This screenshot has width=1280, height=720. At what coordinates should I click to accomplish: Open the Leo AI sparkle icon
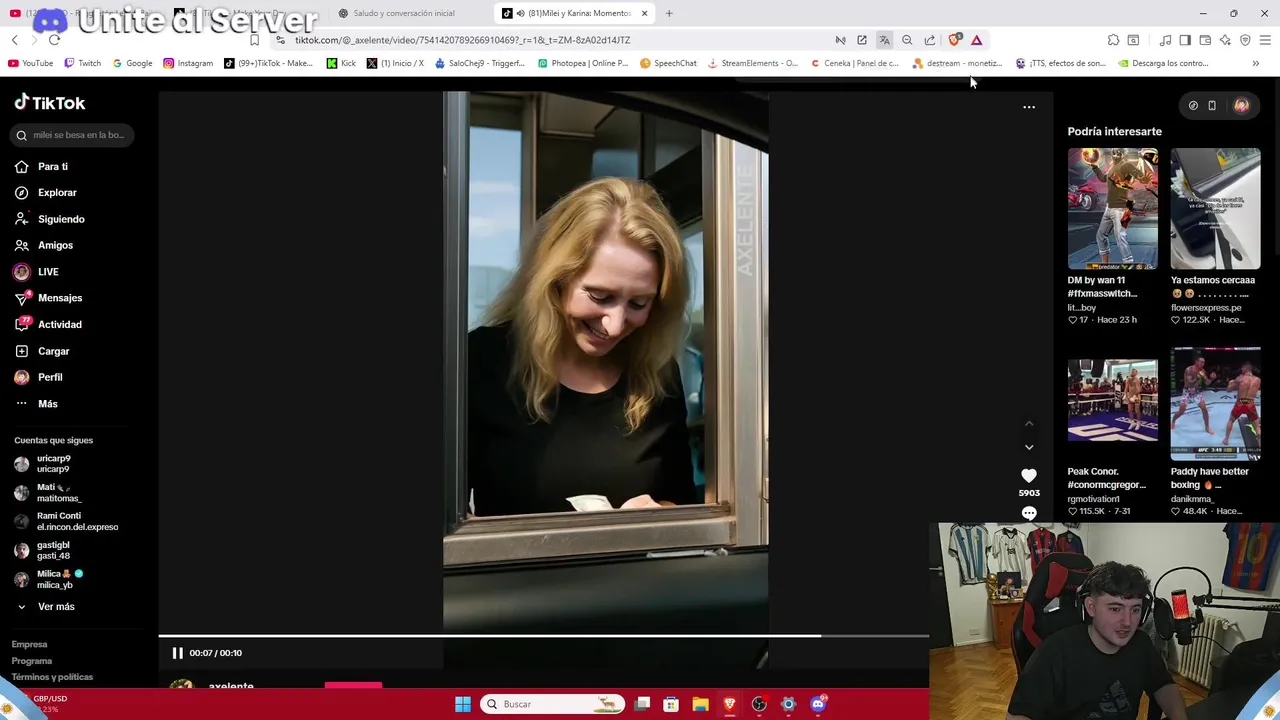[x=1225, y=40]
